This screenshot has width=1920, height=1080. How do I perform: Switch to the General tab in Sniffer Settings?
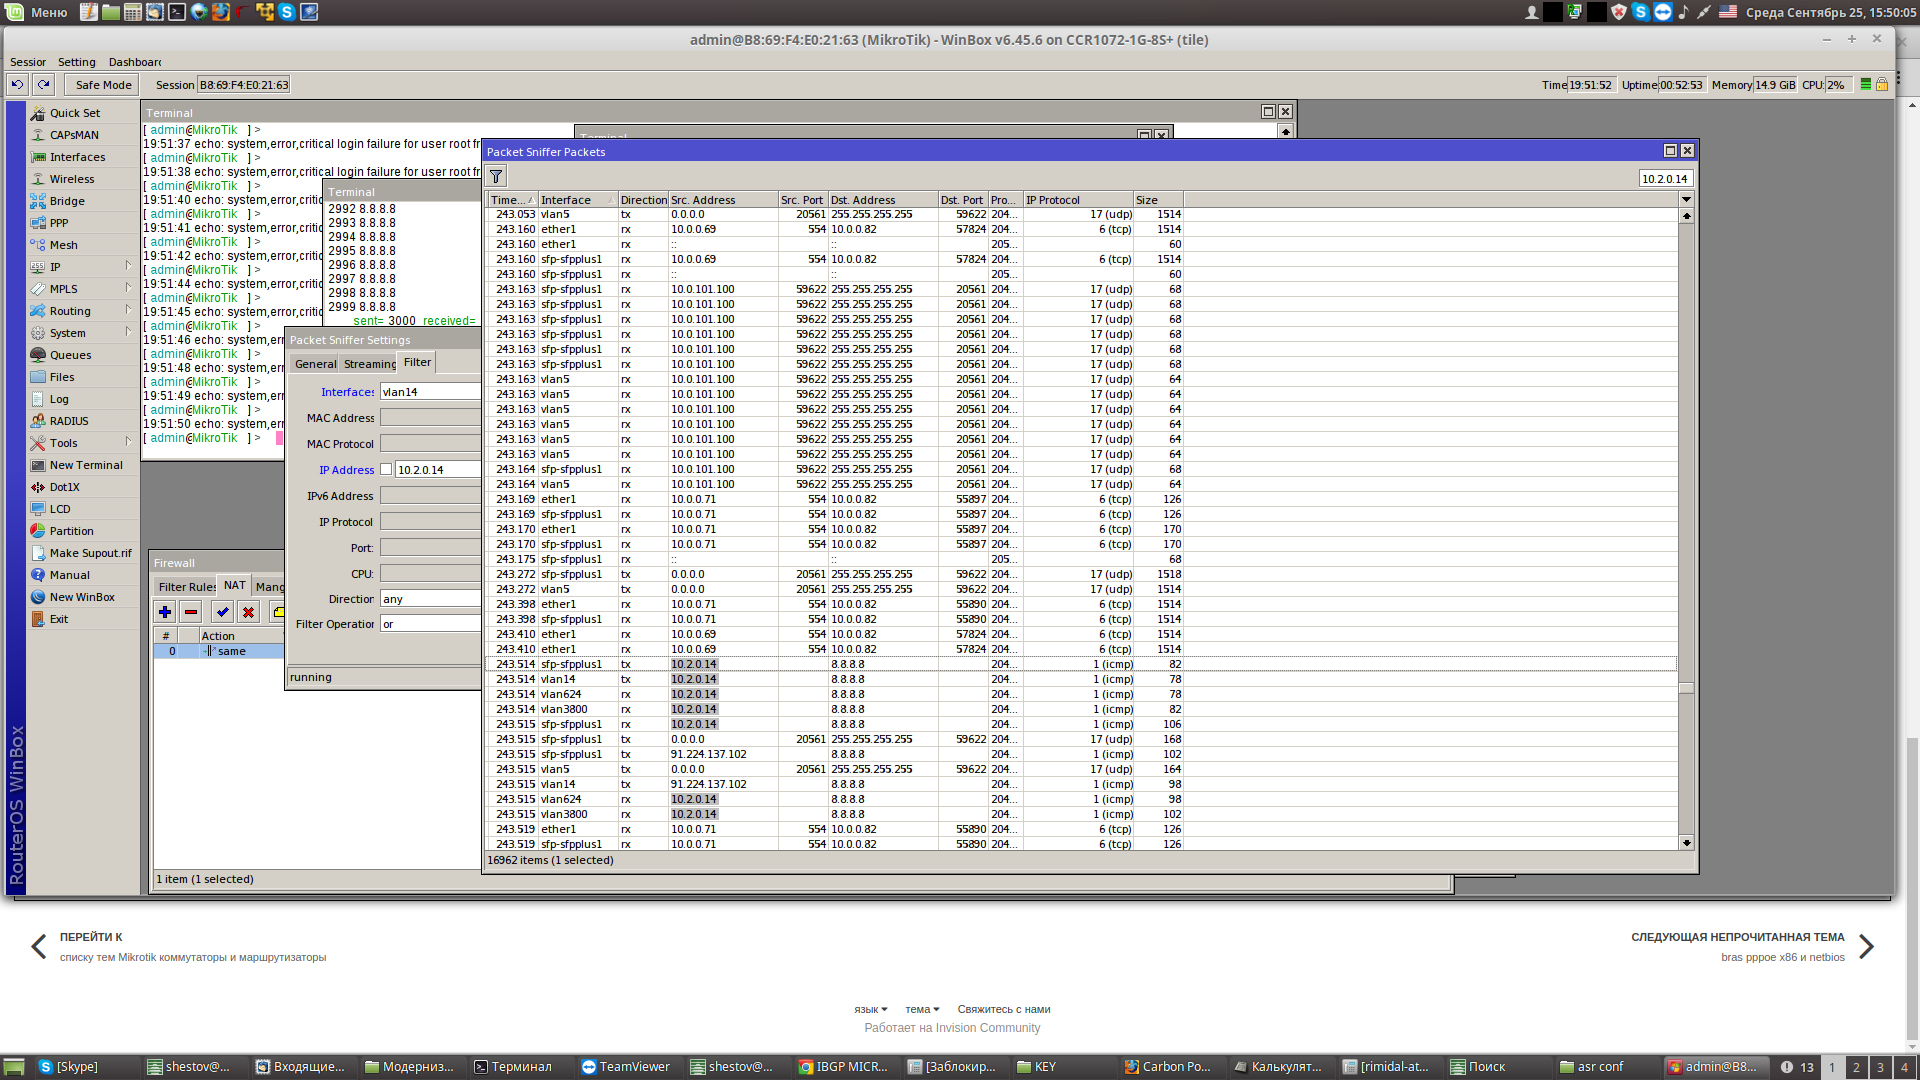click(x=315, y=364)
